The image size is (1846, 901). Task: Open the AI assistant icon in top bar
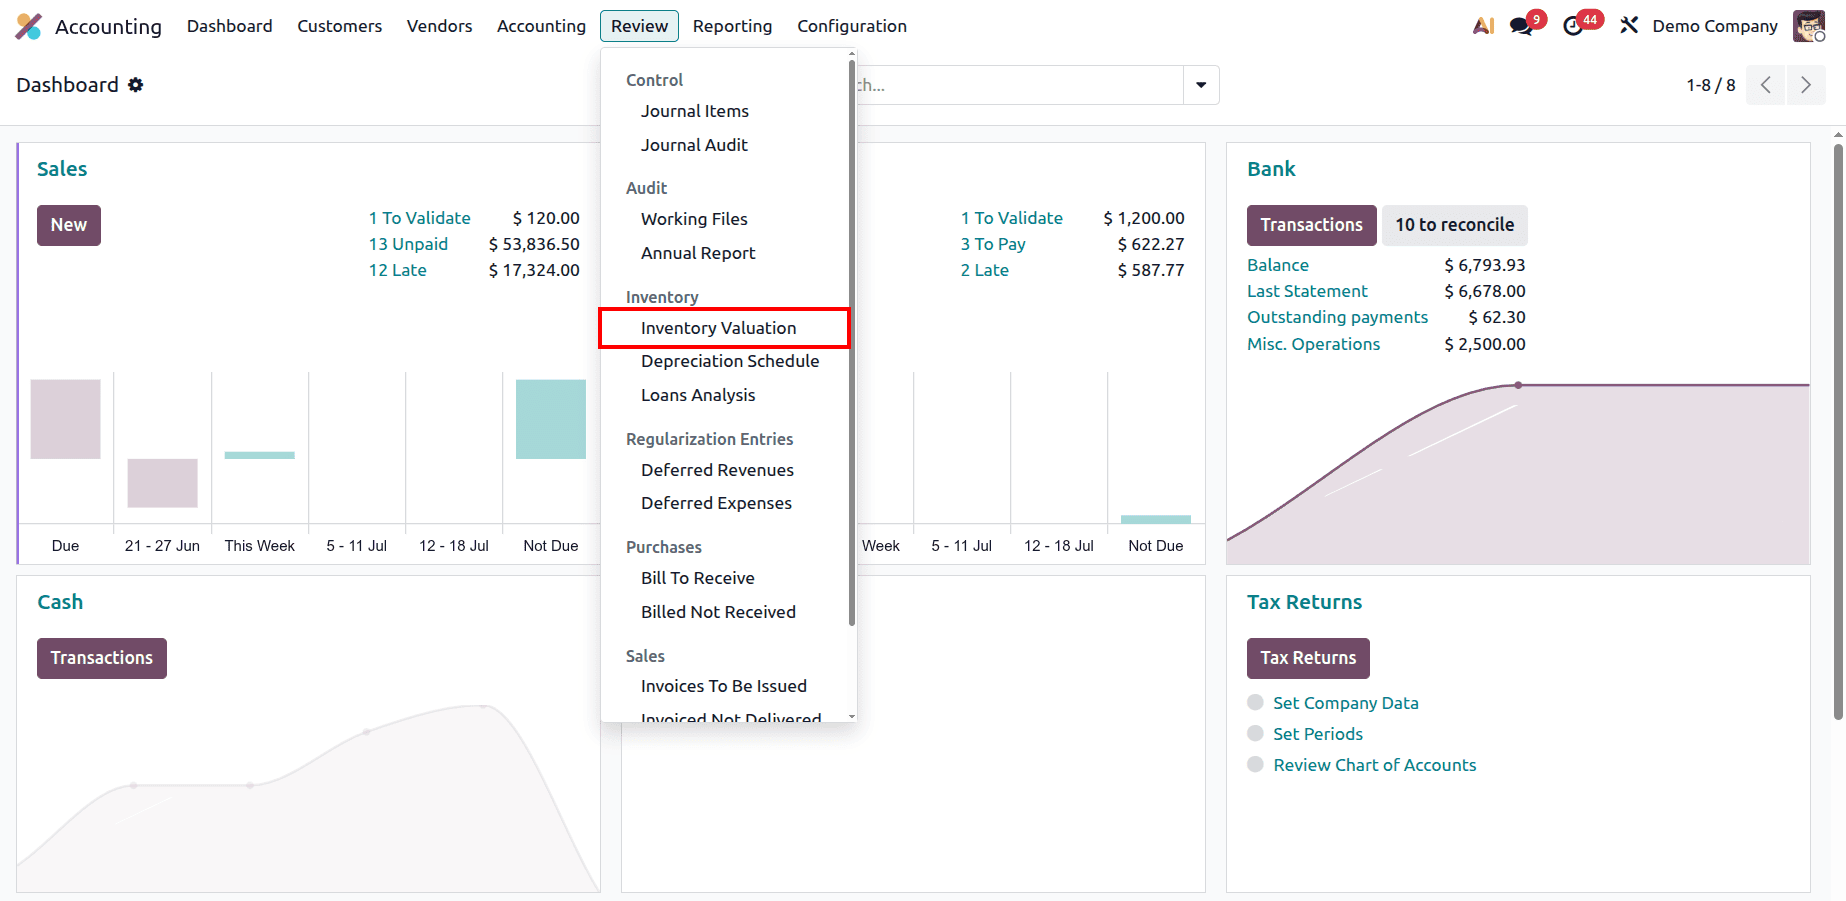[1484, 26]
